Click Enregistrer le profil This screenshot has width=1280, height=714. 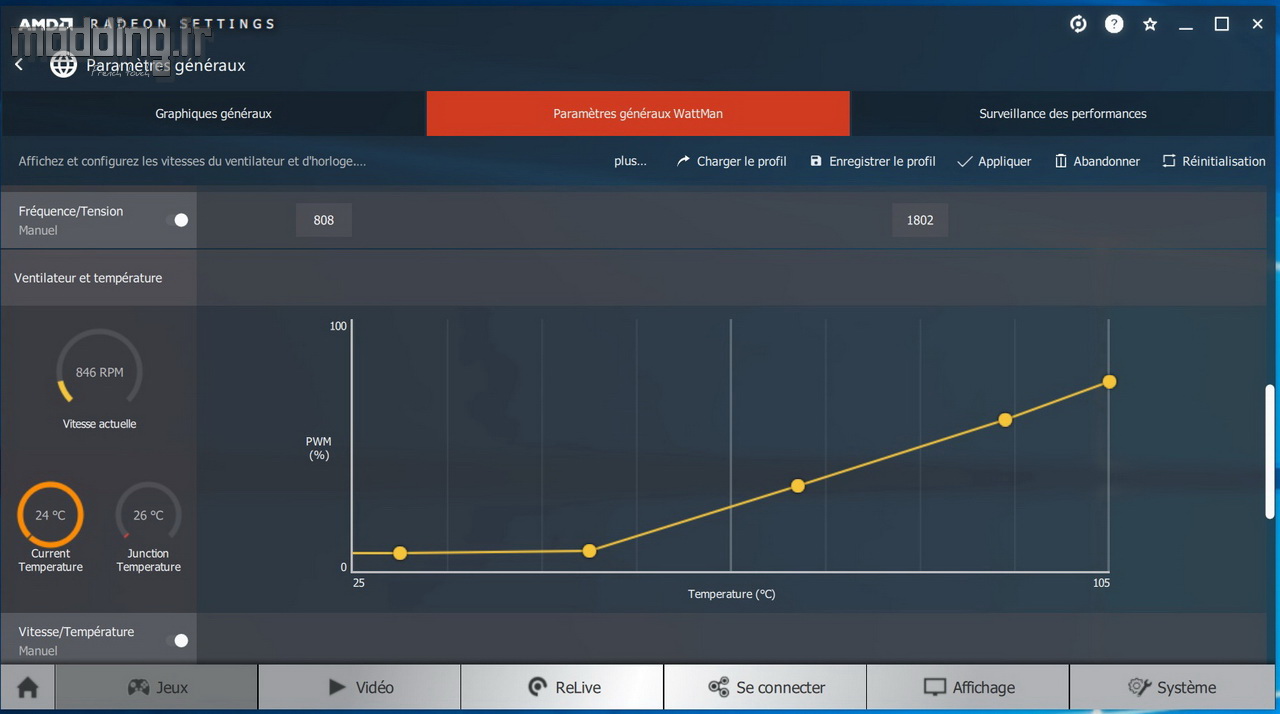pos(873,161)
